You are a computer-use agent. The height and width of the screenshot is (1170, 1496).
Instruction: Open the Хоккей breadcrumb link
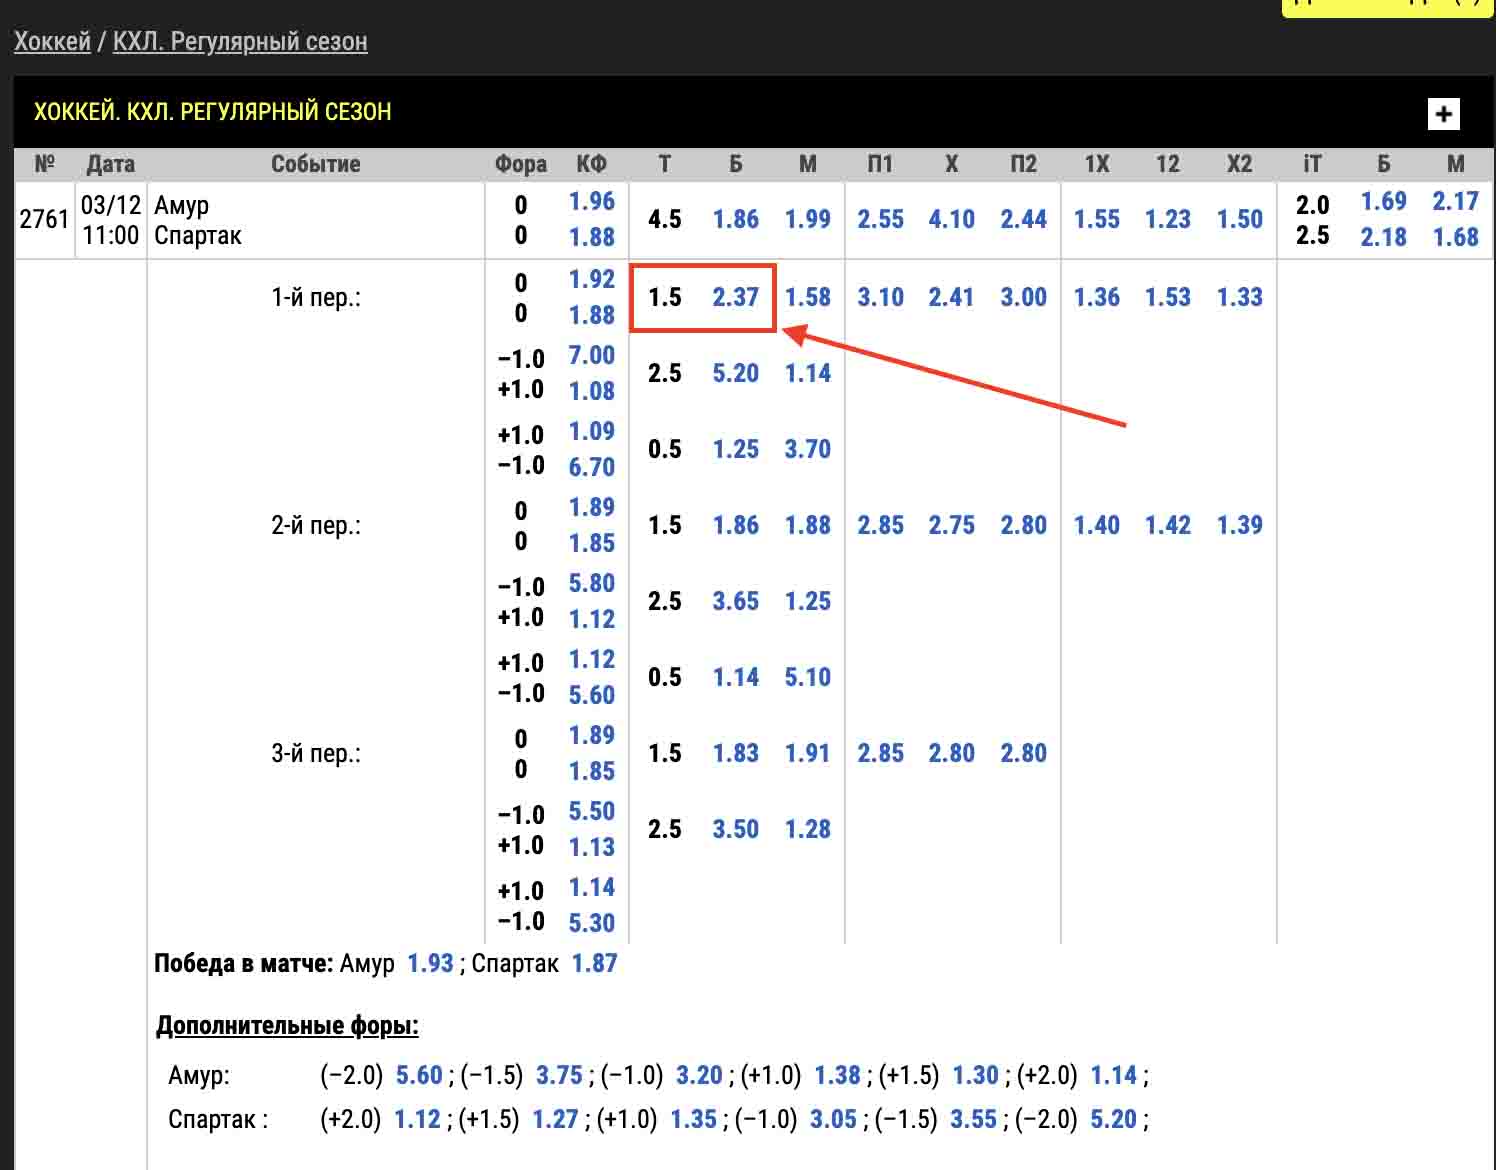52,42
